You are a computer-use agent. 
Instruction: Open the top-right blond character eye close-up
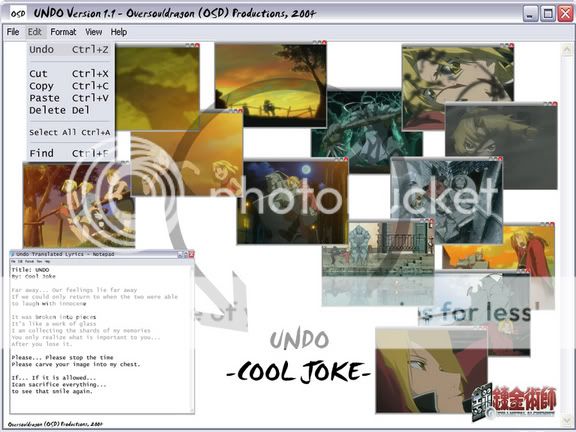[x=458, y=87]
